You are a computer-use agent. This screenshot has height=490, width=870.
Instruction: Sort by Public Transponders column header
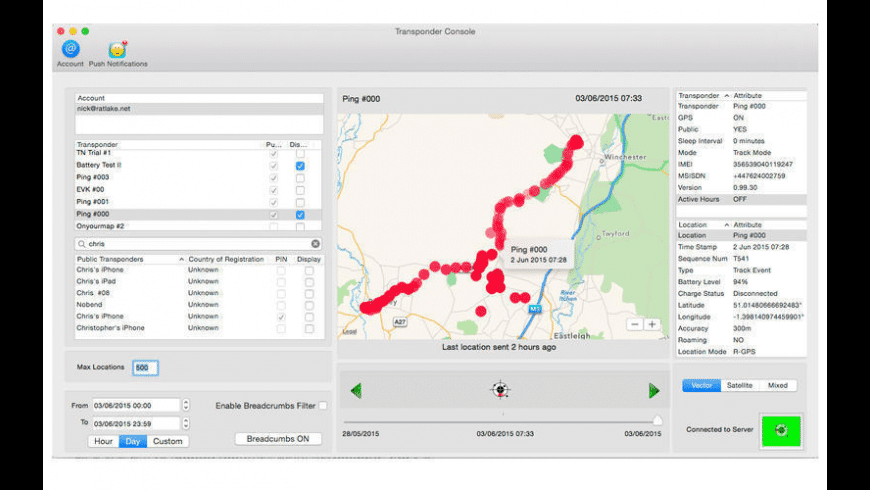(130, 259)
